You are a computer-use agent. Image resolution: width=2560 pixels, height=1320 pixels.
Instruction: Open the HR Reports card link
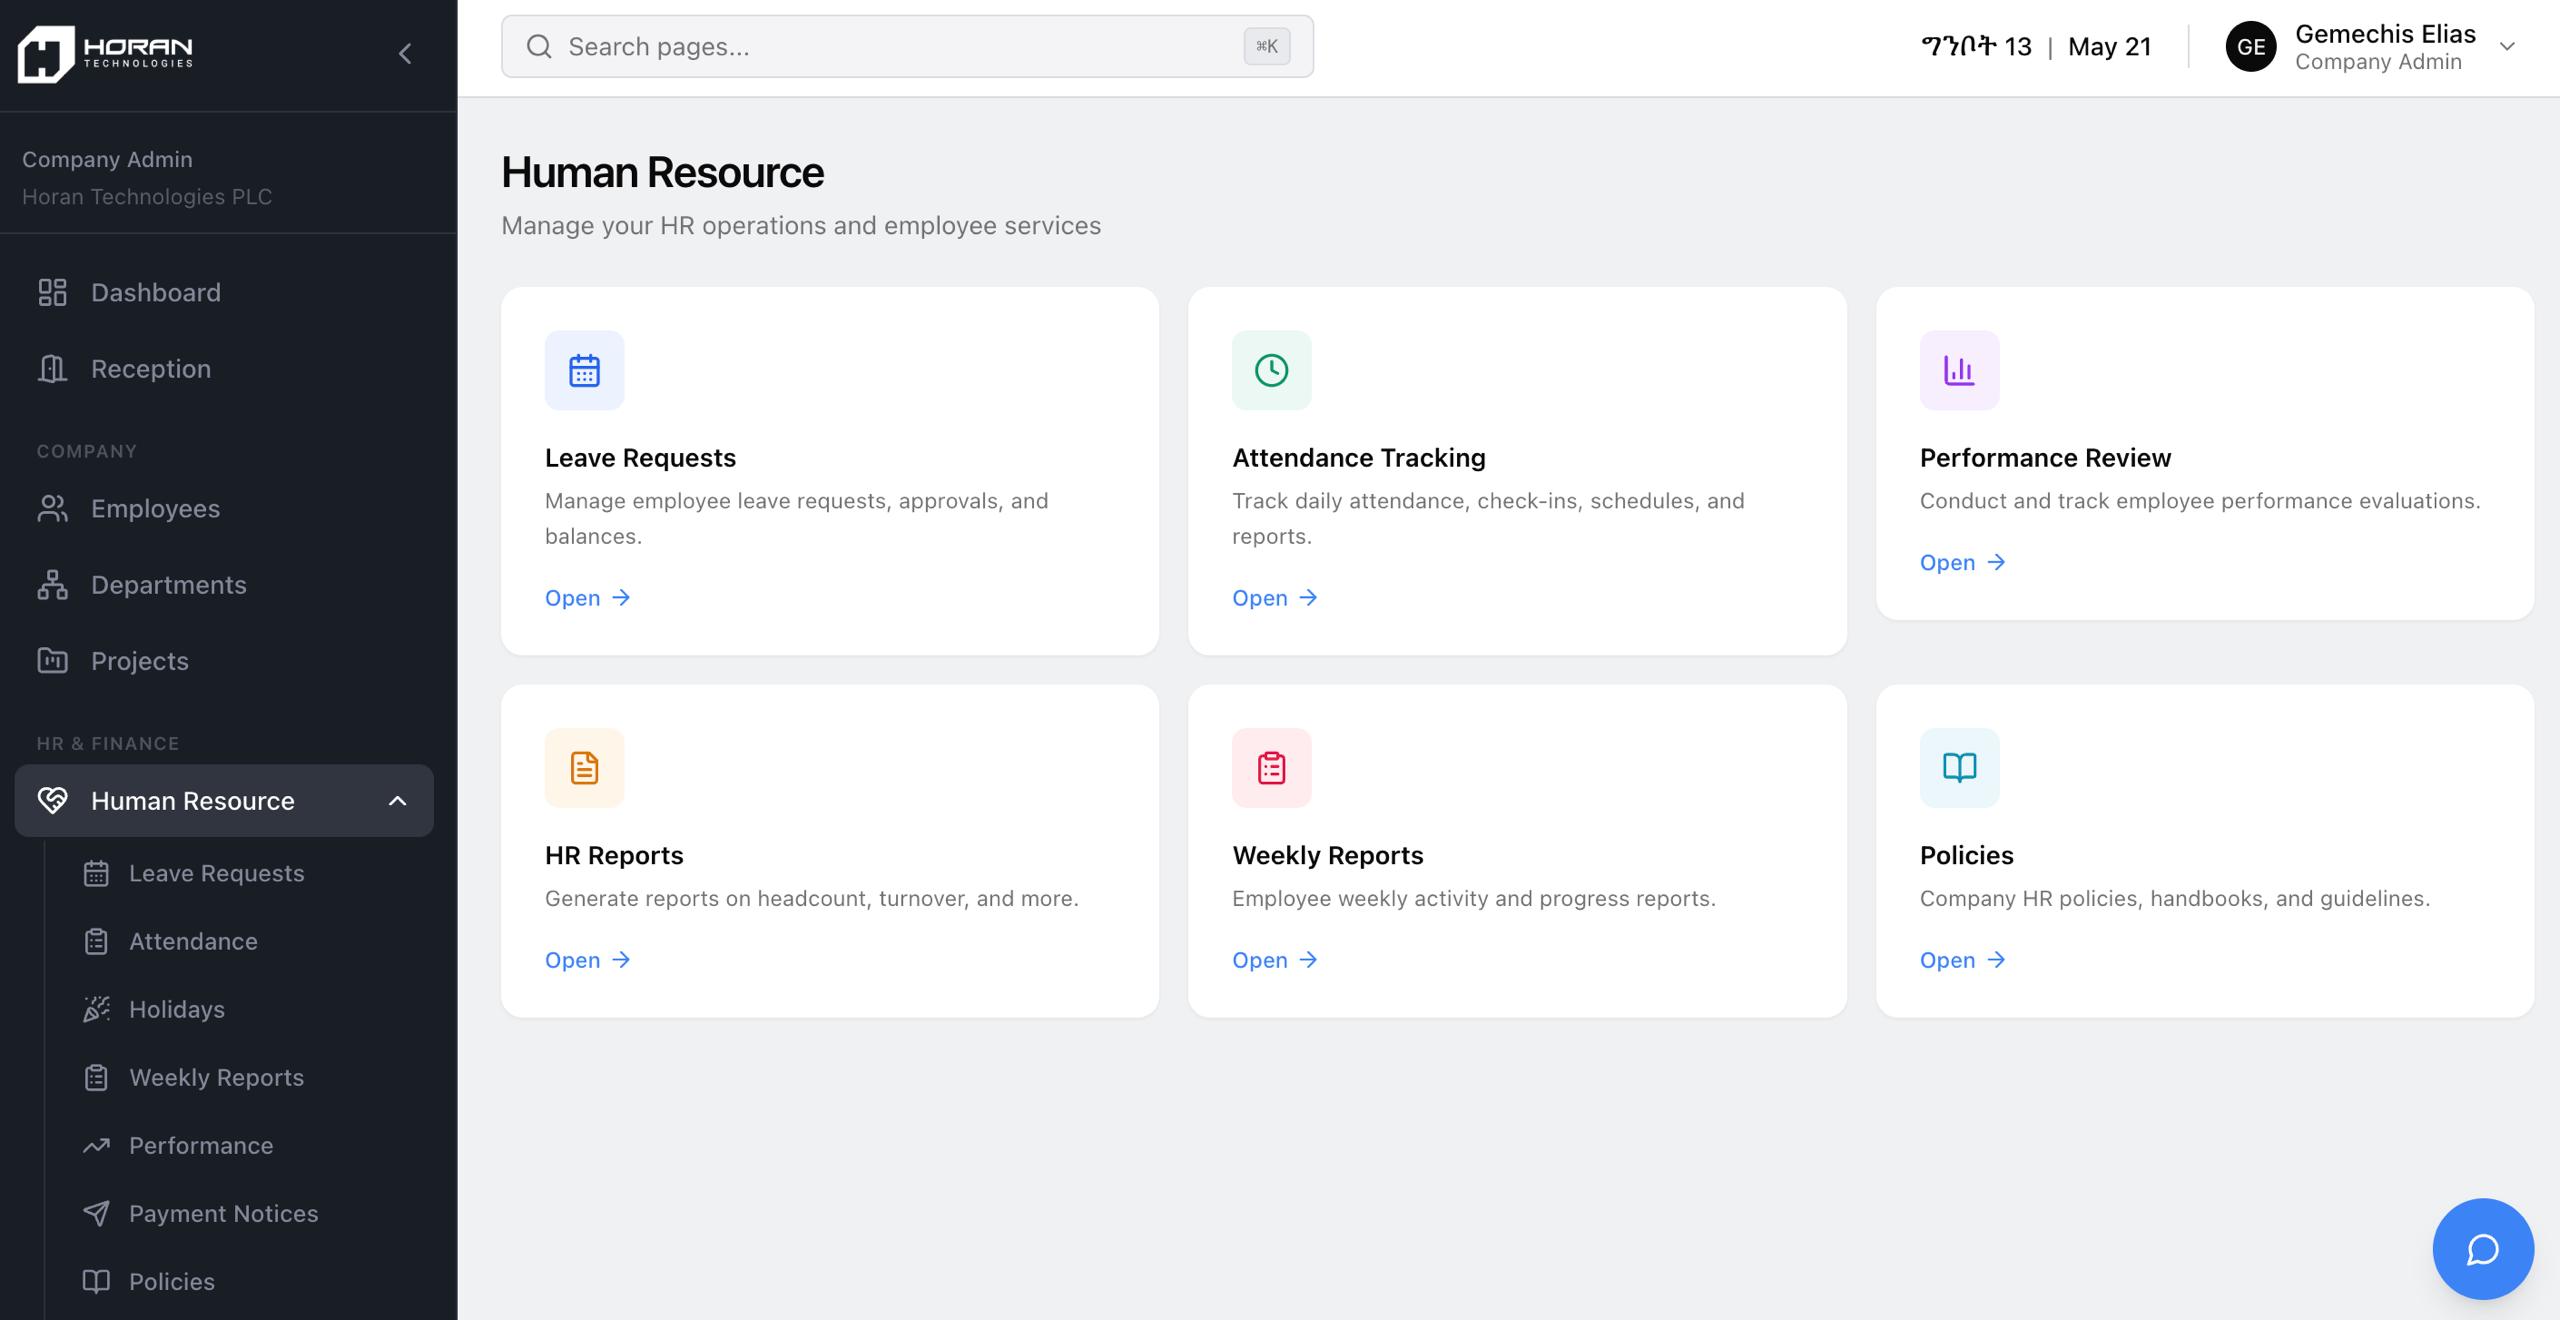coord(588,960)
